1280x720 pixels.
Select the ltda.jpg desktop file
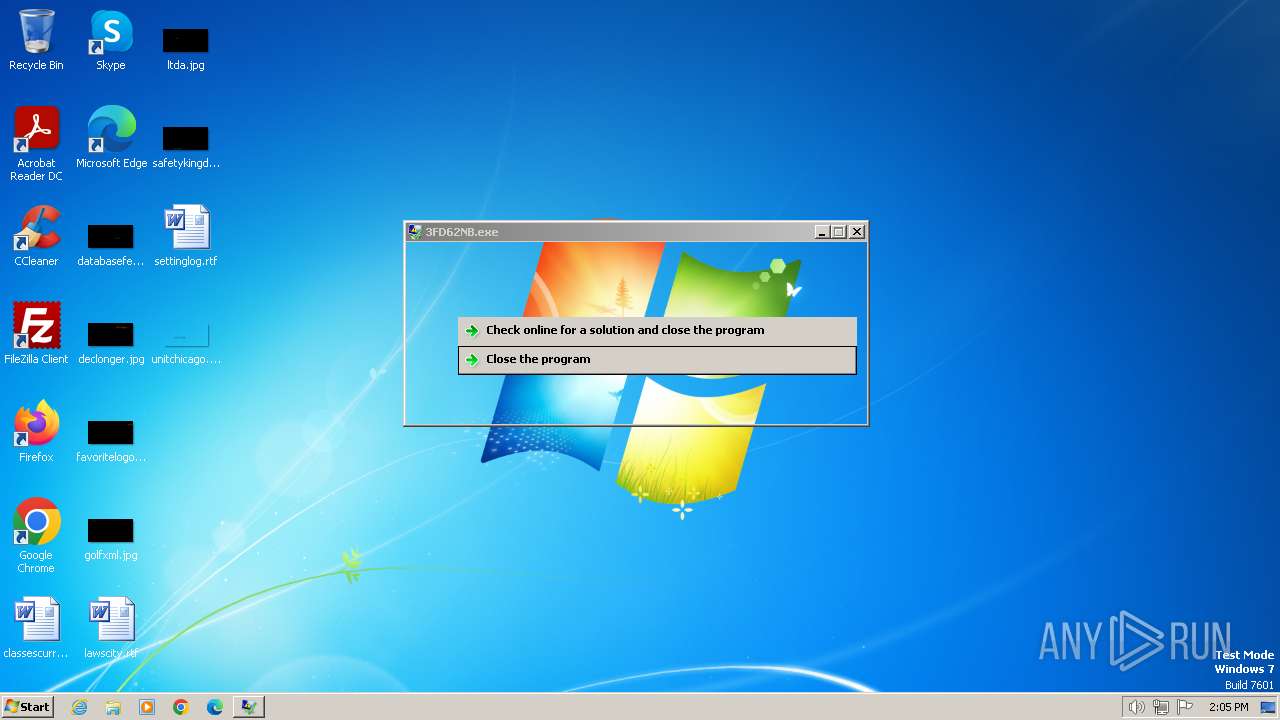point(186,48)
